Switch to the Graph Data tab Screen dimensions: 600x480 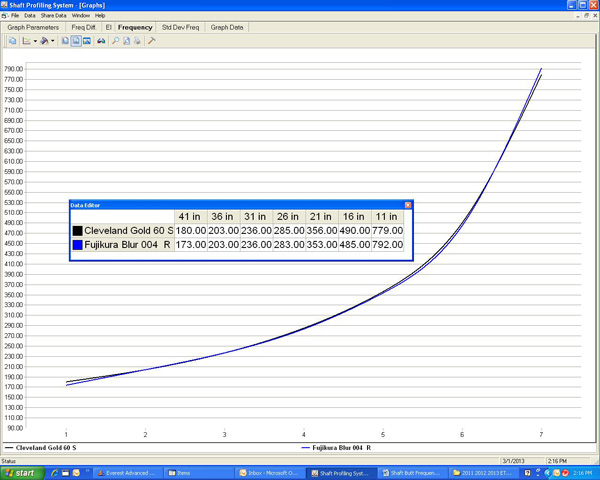[x=227, y=28]
